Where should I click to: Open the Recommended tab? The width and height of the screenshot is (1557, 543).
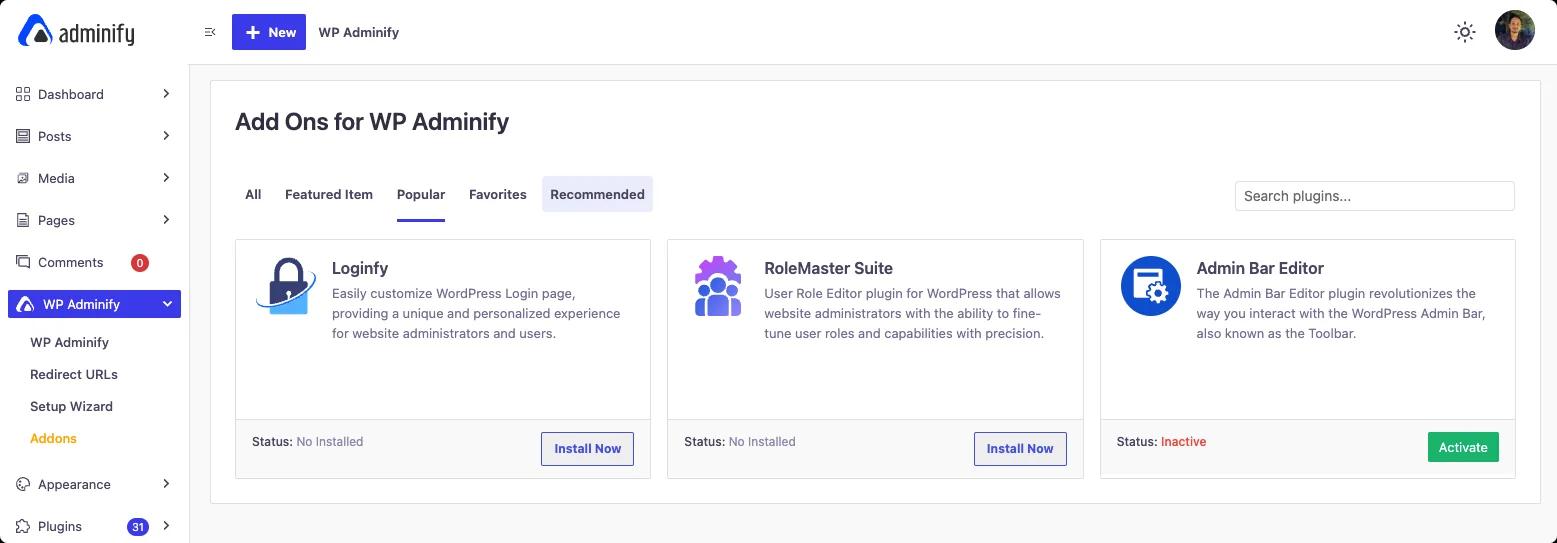pos(597,194)
